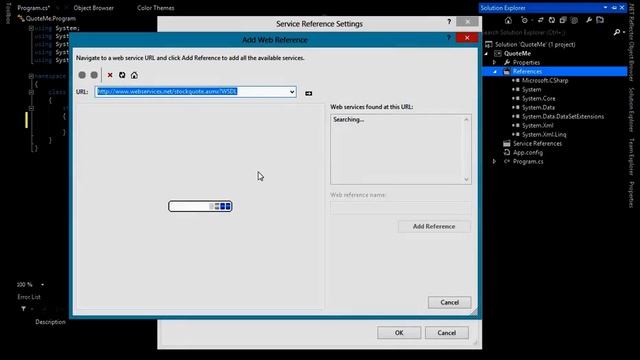
Task: Click the help question mark in Add Web Reference
Action: [x=449, y=38]
